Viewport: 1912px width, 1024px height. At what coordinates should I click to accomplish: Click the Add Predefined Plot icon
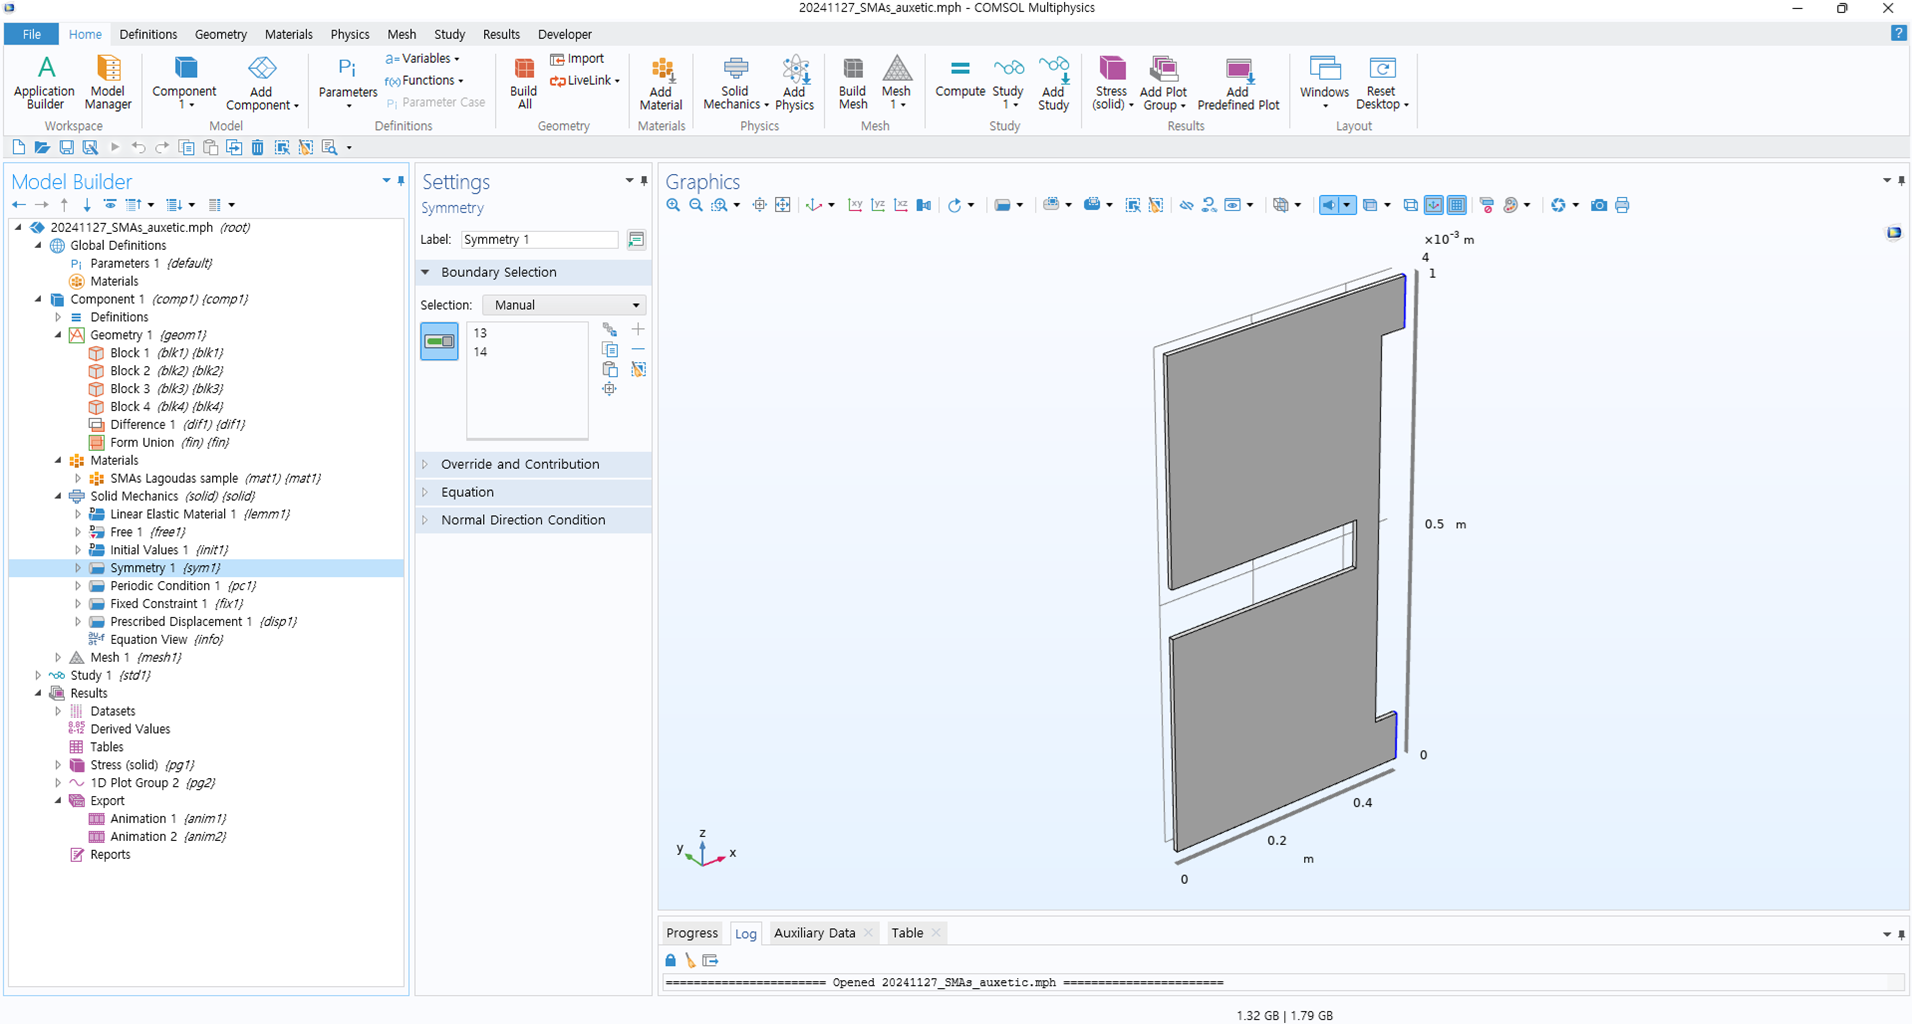(1238, 82)
